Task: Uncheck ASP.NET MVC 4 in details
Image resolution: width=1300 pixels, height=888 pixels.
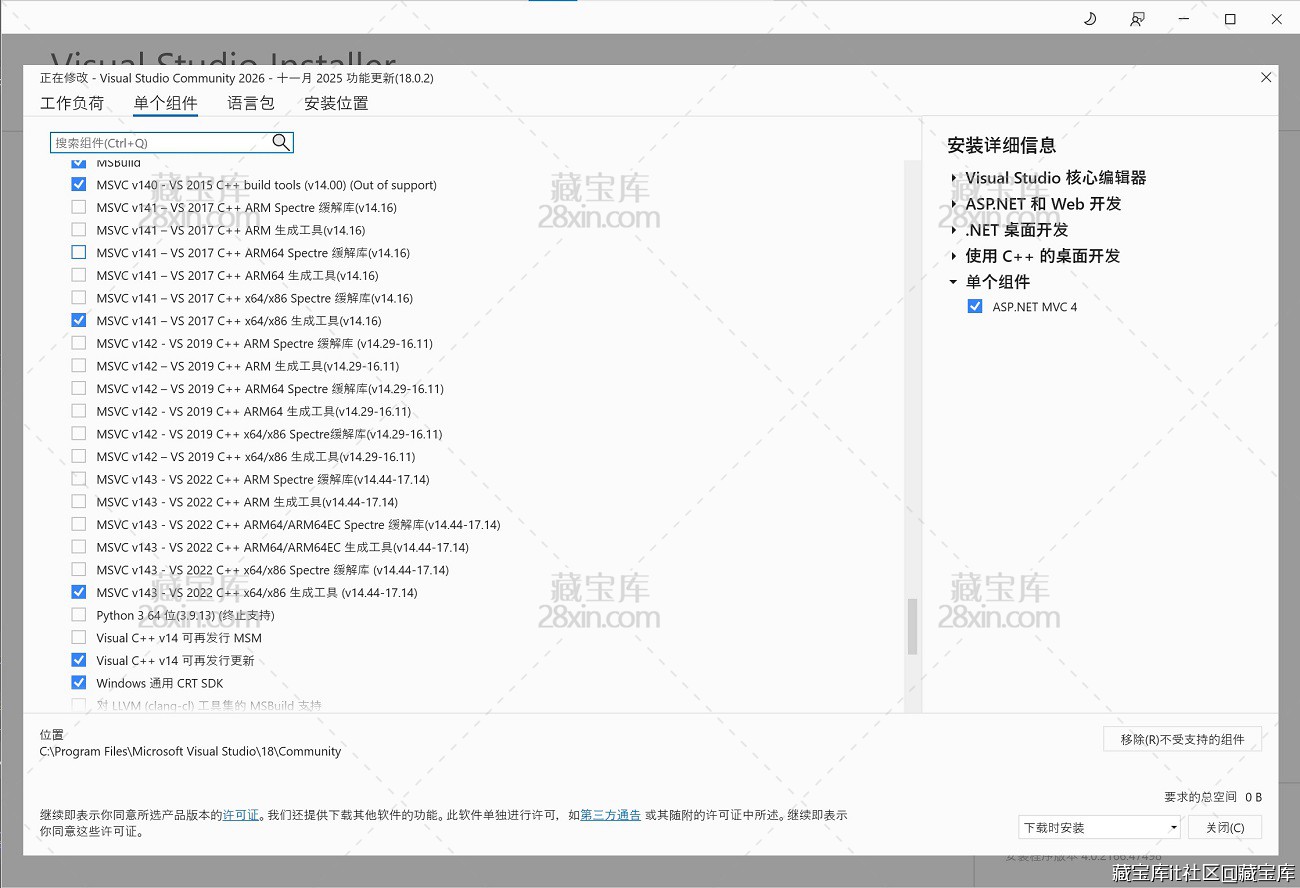Action: pos(975,307)
